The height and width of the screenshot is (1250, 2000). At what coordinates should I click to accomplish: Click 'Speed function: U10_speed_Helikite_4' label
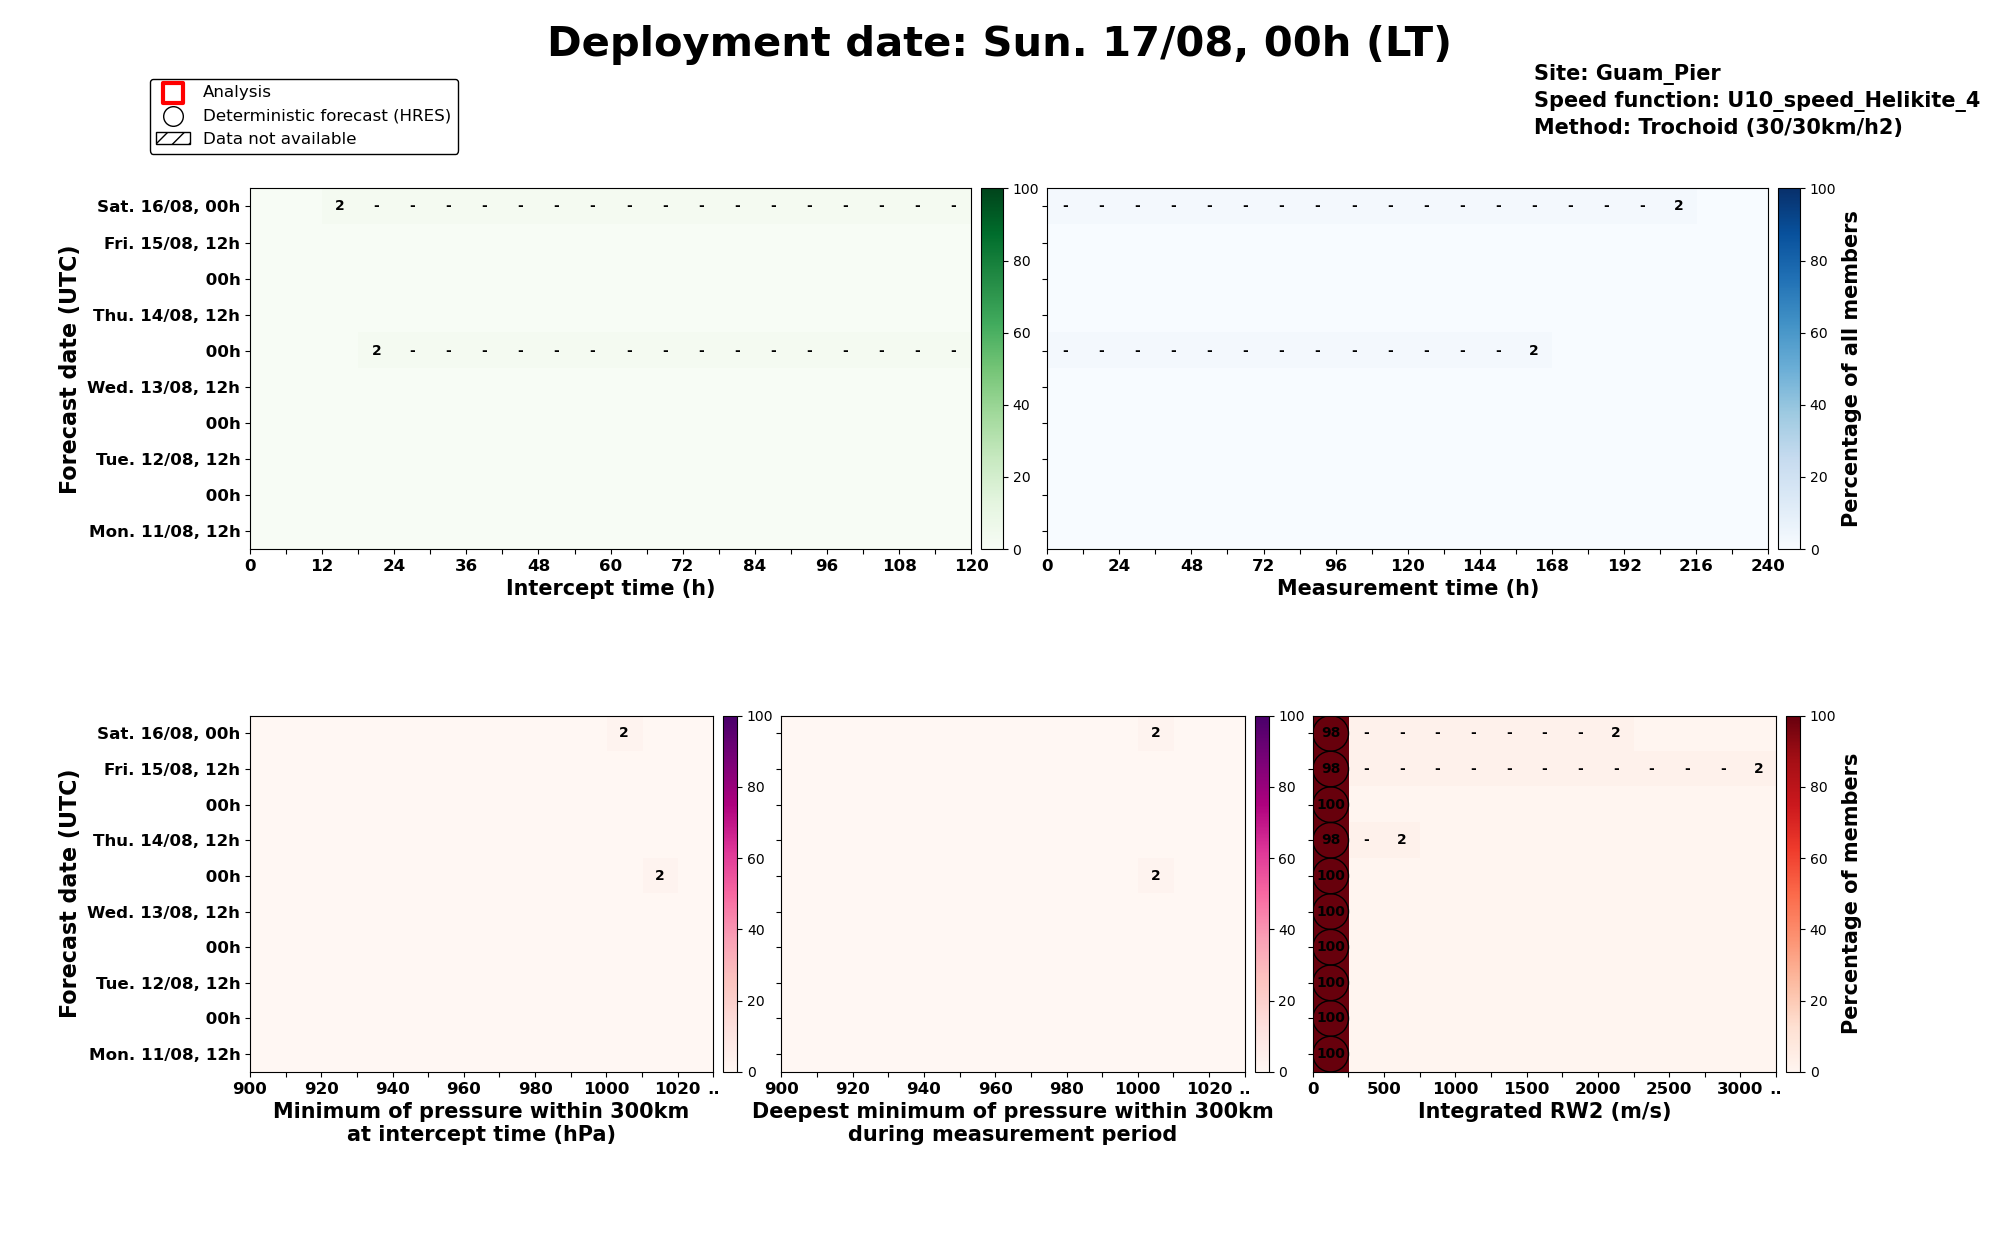[1756, 100]
